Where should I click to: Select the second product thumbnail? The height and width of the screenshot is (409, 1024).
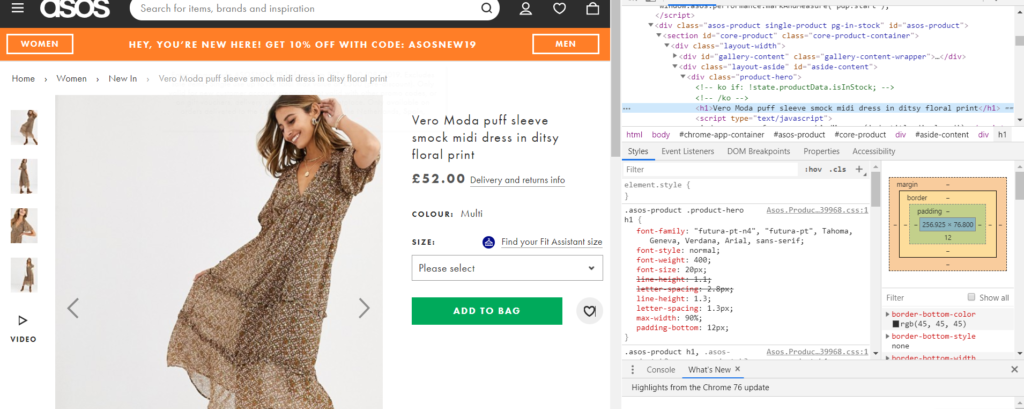(24, 176)
